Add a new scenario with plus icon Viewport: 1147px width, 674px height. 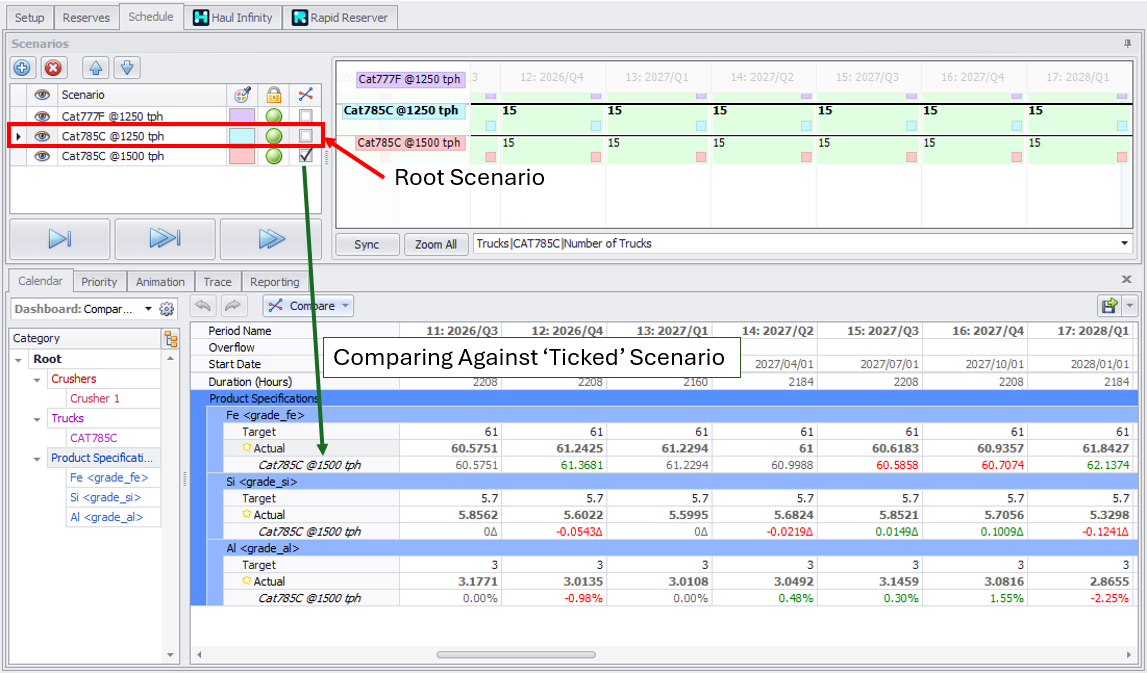[23, 68]
